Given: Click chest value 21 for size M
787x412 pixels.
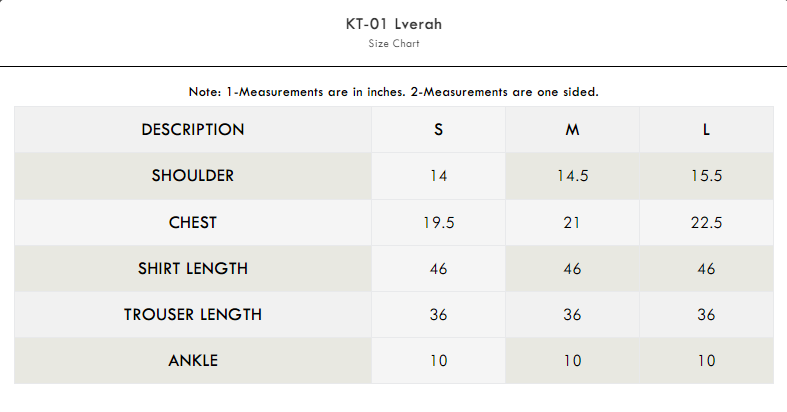Looking at the screenshot, I should tap(572, 222).
